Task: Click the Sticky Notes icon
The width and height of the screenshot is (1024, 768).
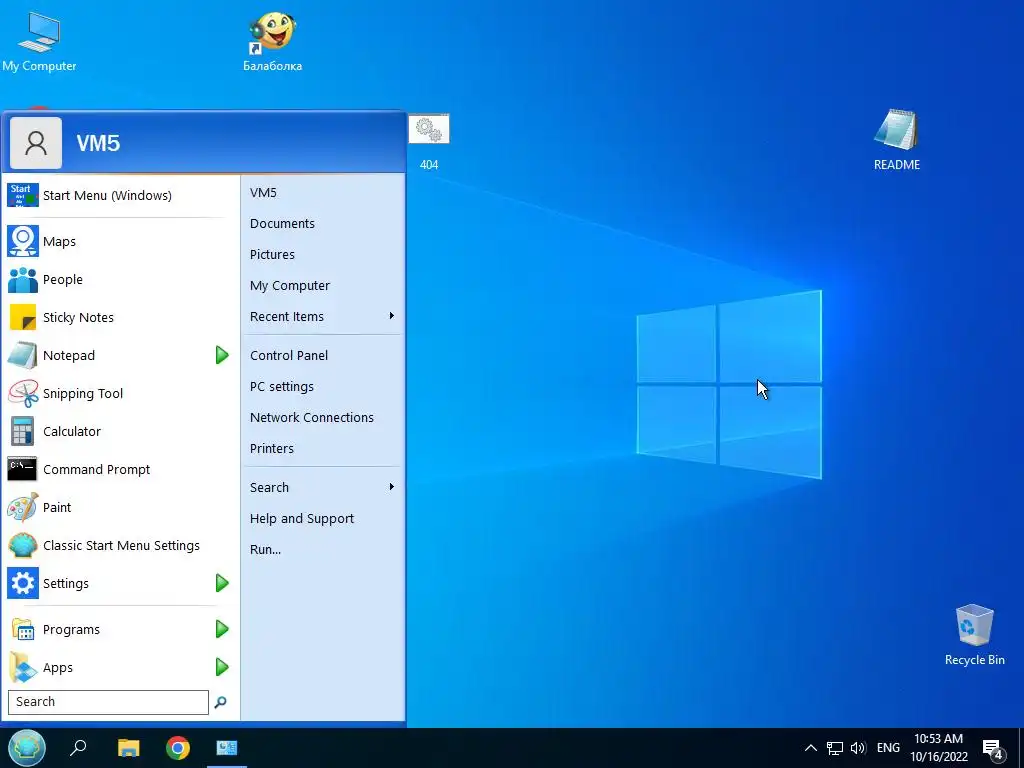Action: click(x=23, y=317)
